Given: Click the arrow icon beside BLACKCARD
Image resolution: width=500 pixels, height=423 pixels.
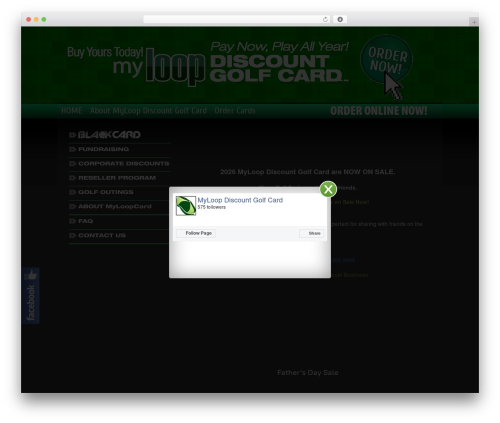Looking at the screenshot, I should pyautogui.click(x=73, y=135).
